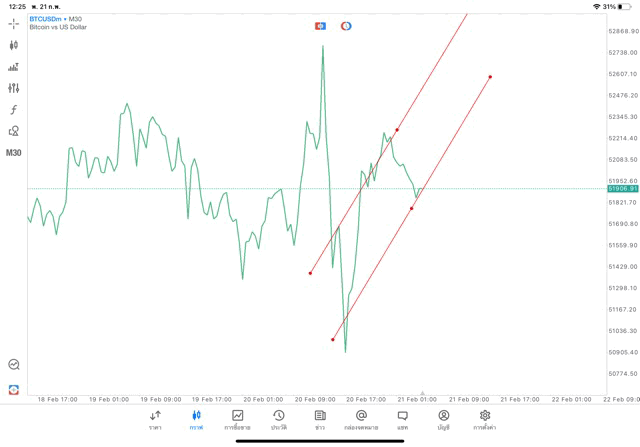This screenshot has width=640, height=447.
Task: Select the upper red trendline anchor point
Action: click(397, 130)
